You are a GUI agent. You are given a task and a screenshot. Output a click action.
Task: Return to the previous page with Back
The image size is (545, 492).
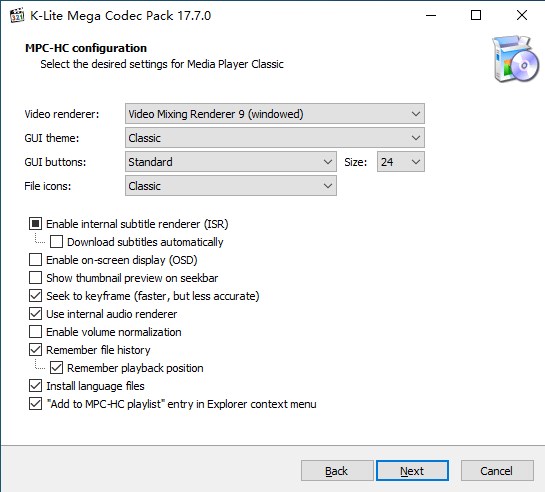pyautogui.click(x=337, y=471)
